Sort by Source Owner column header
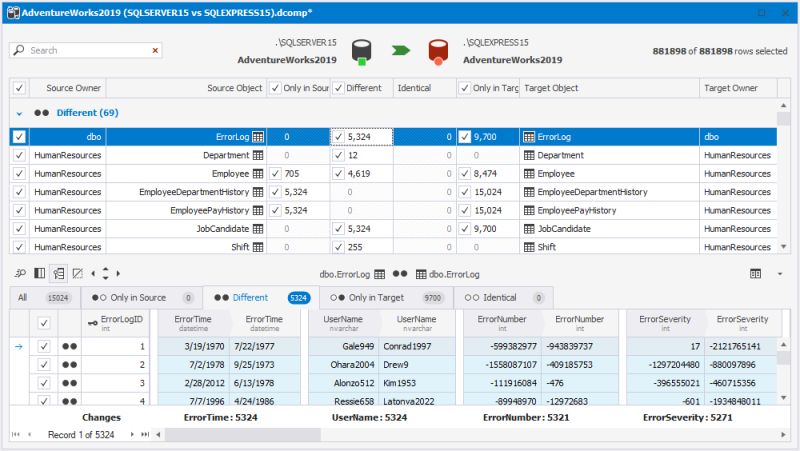 point(68,88)
